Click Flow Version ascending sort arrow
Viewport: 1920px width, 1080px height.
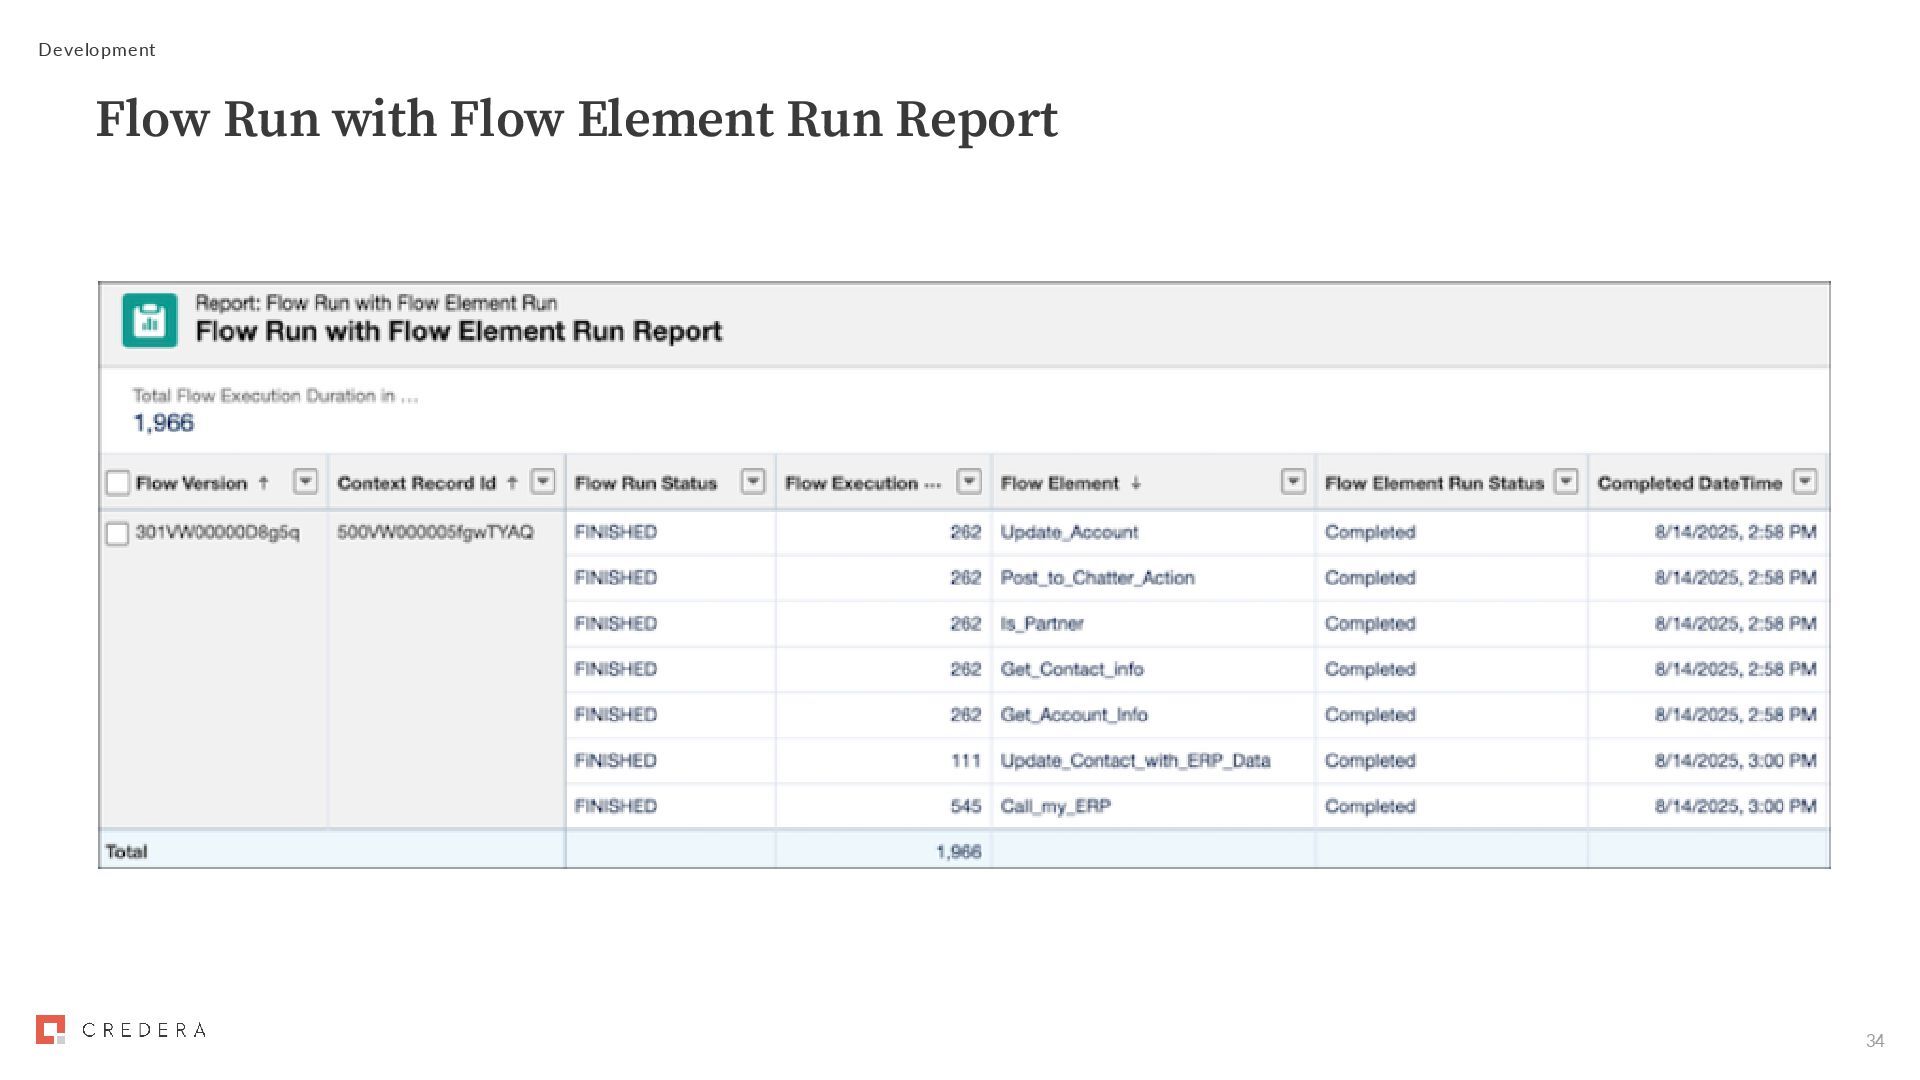[x=264, y=483]
